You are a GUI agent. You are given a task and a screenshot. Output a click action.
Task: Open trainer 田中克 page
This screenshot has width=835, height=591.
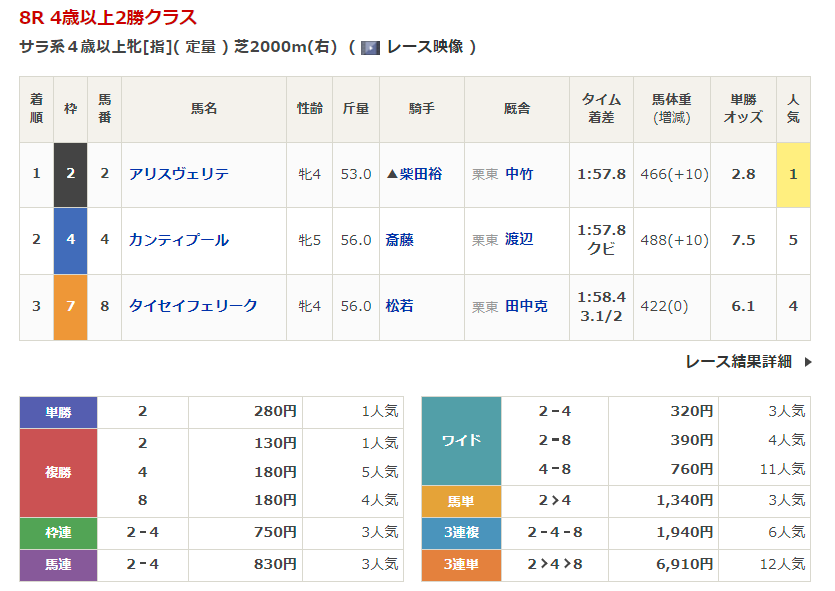click(x=526, y=306)
